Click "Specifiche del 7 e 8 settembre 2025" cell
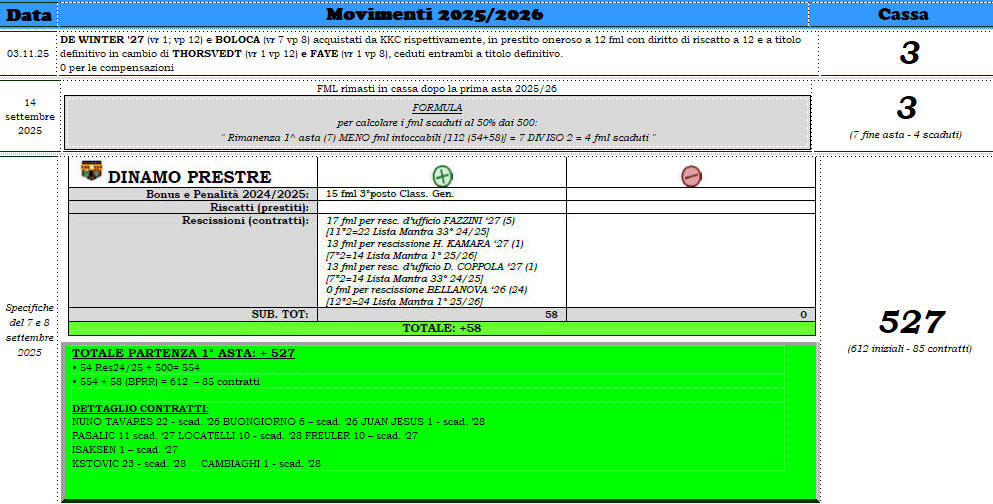 pyautogui.click(x=29, y=330)
